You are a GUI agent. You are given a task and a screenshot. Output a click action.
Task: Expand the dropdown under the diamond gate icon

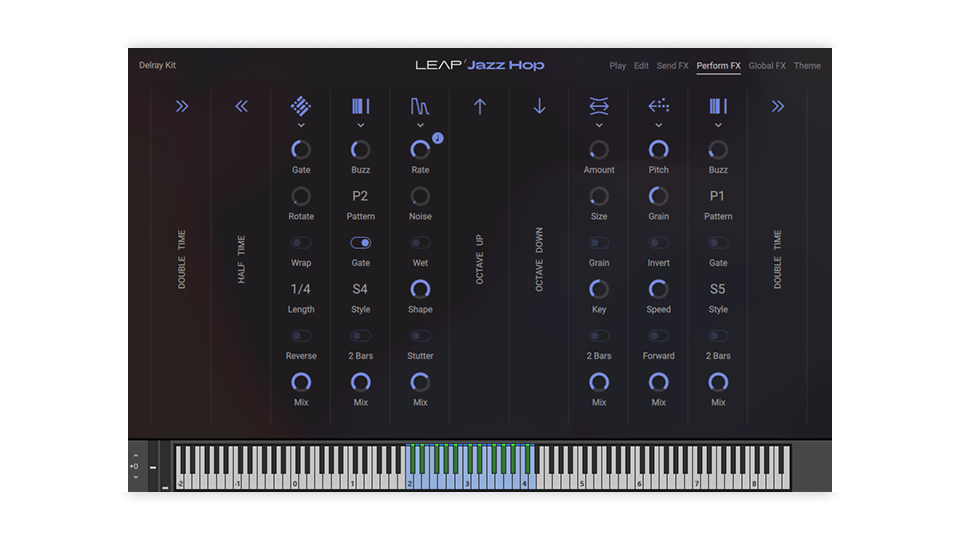tap(301, 126)
